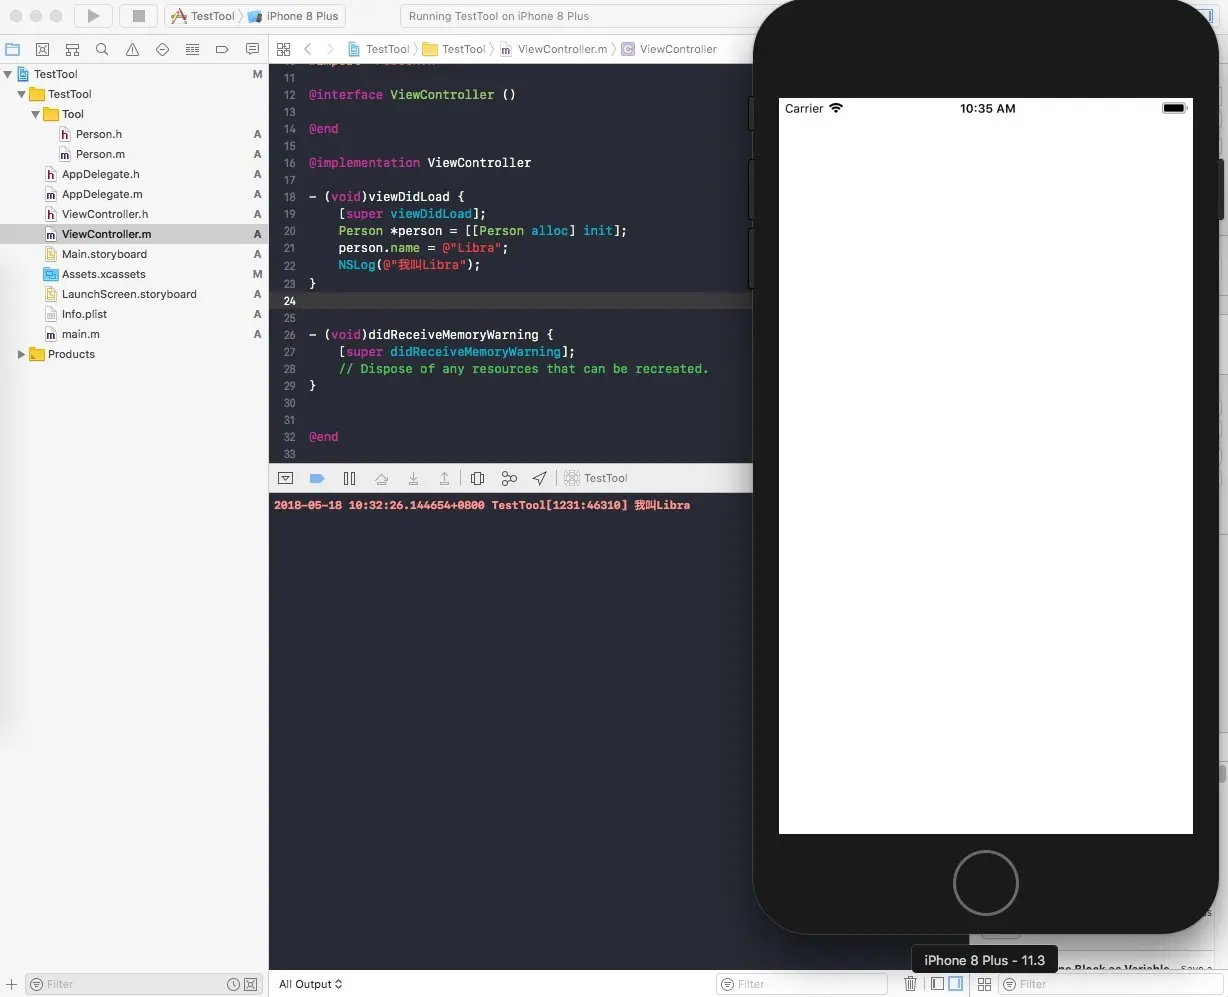Add new file with plus button
The width and height of the screenshot is (1228, 997).
point(11,984)
